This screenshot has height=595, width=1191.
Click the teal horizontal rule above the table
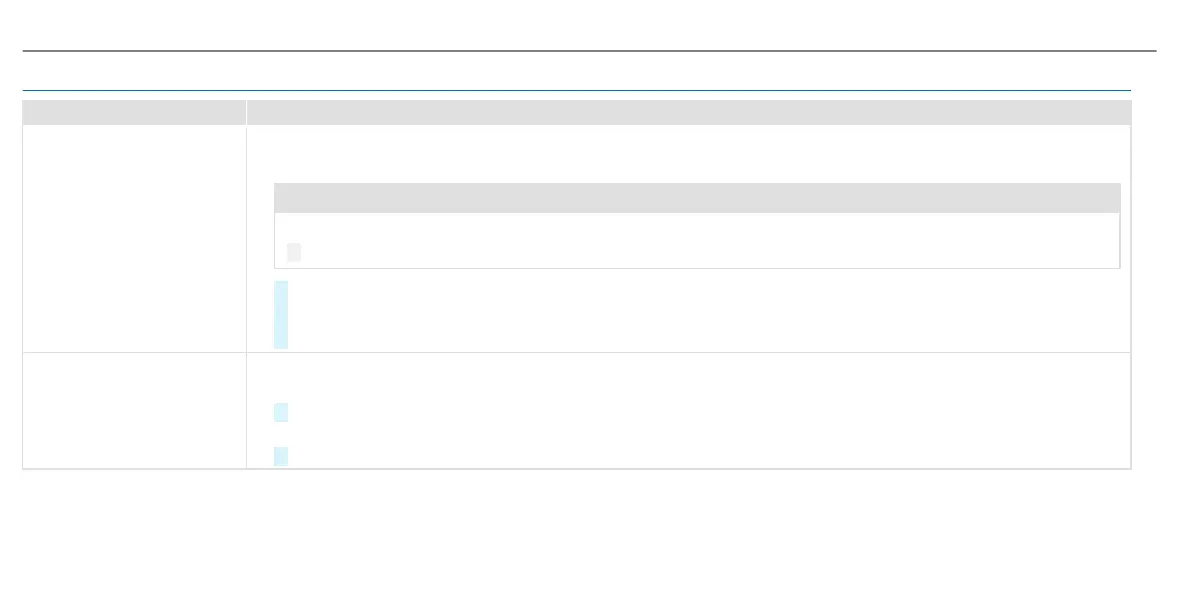577,90
